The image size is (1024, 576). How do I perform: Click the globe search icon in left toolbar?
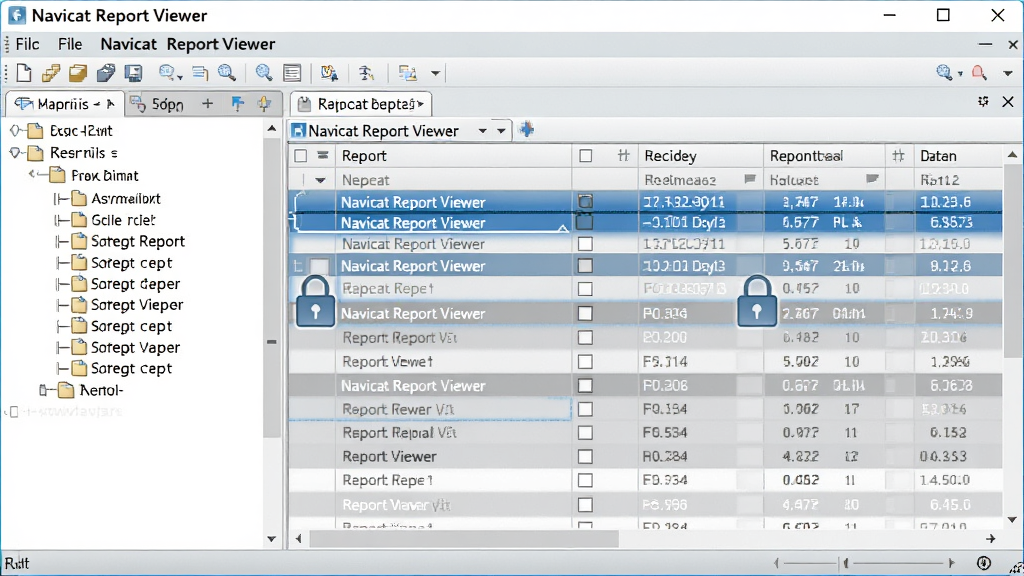169,72
